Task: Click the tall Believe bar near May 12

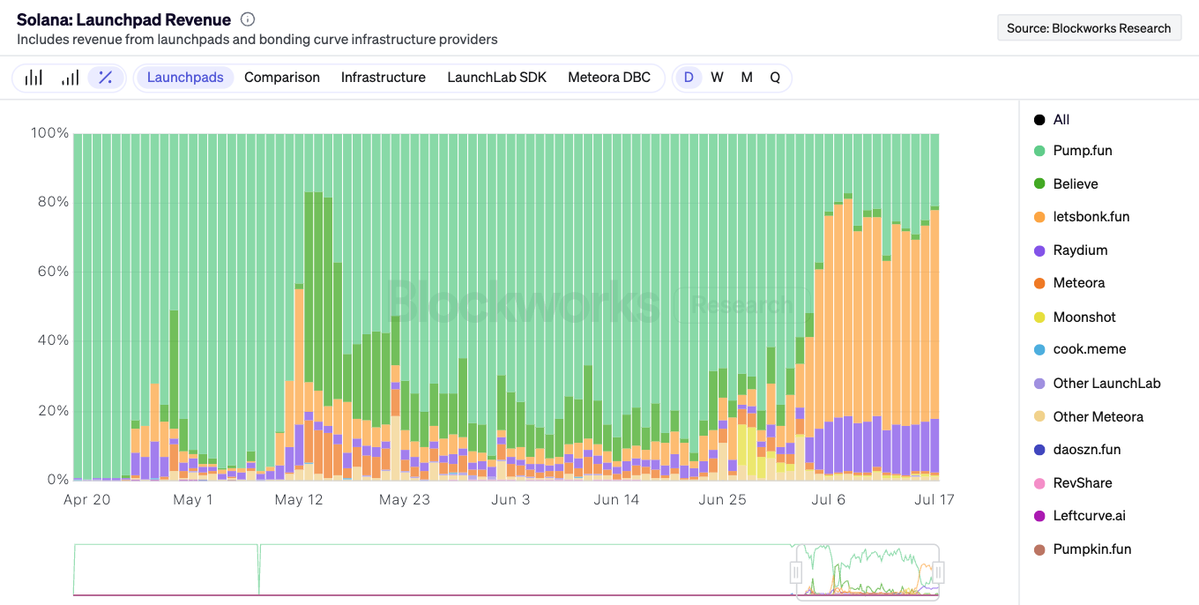Action: [x=309, y=287]
